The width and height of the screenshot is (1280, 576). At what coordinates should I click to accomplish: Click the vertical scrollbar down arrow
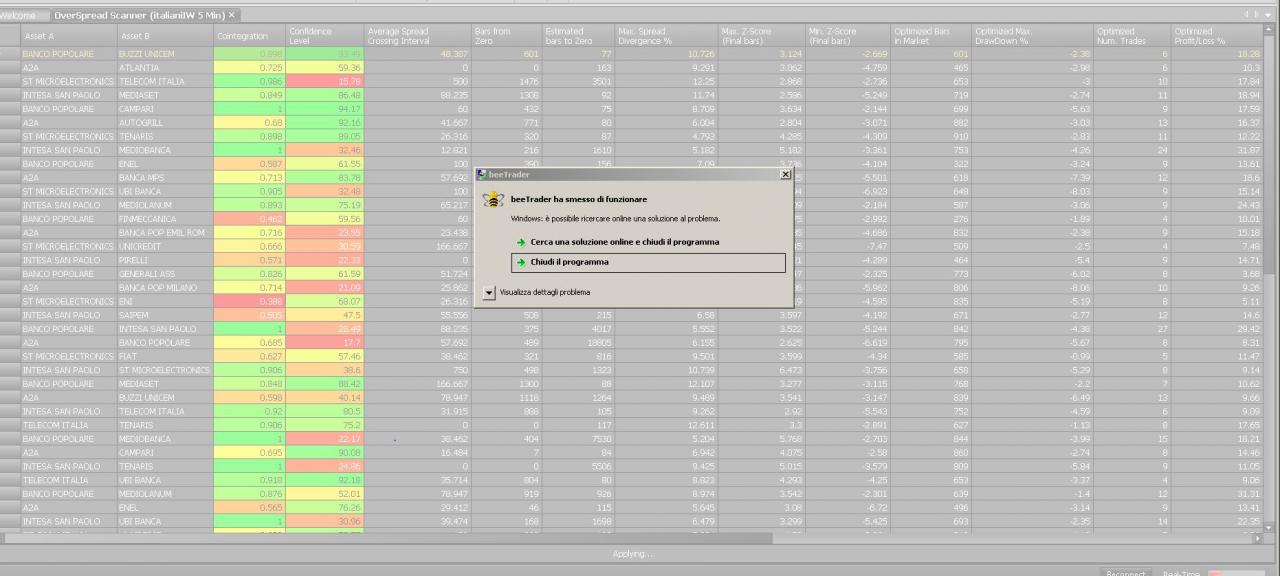tap(1270, 527)
